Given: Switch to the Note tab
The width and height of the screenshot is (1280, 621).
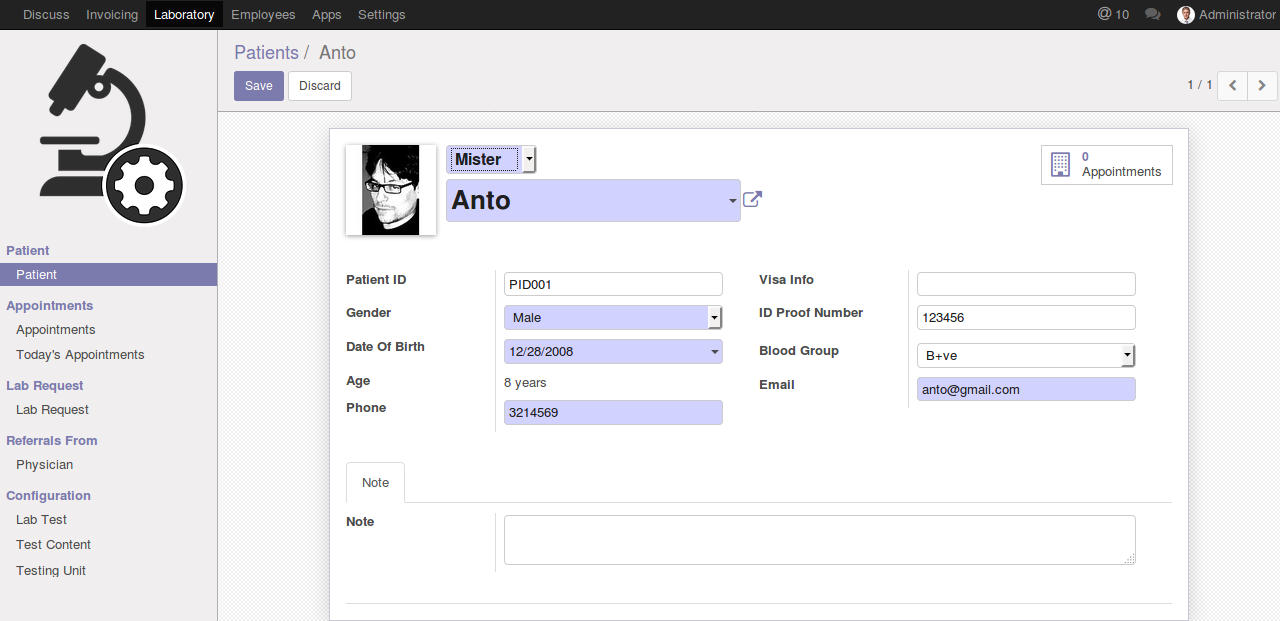Looking at the screenshot, I should [x=375, y=482].
